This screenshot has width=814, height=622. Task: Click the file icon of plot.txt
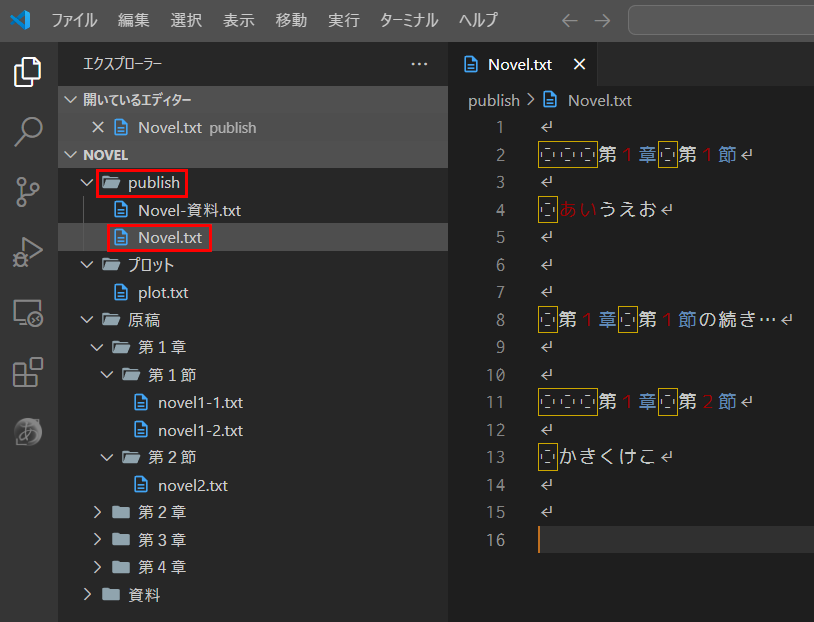[x=121, y=292]
